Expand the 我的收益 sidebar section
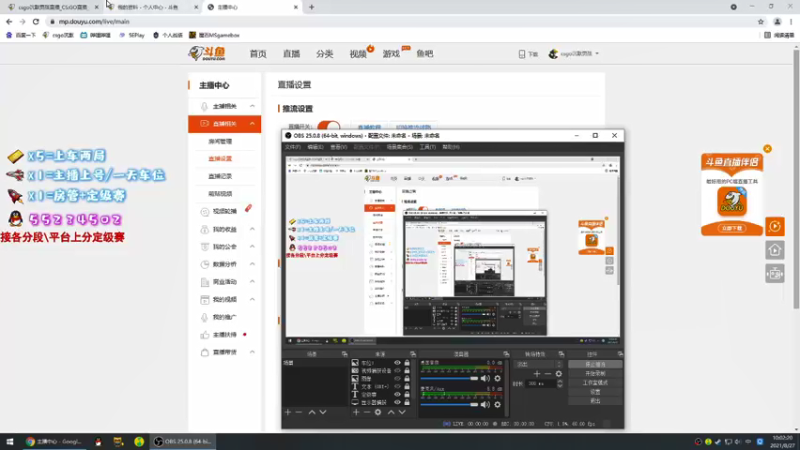The image size is (800, 450). [x=252, y=230]
